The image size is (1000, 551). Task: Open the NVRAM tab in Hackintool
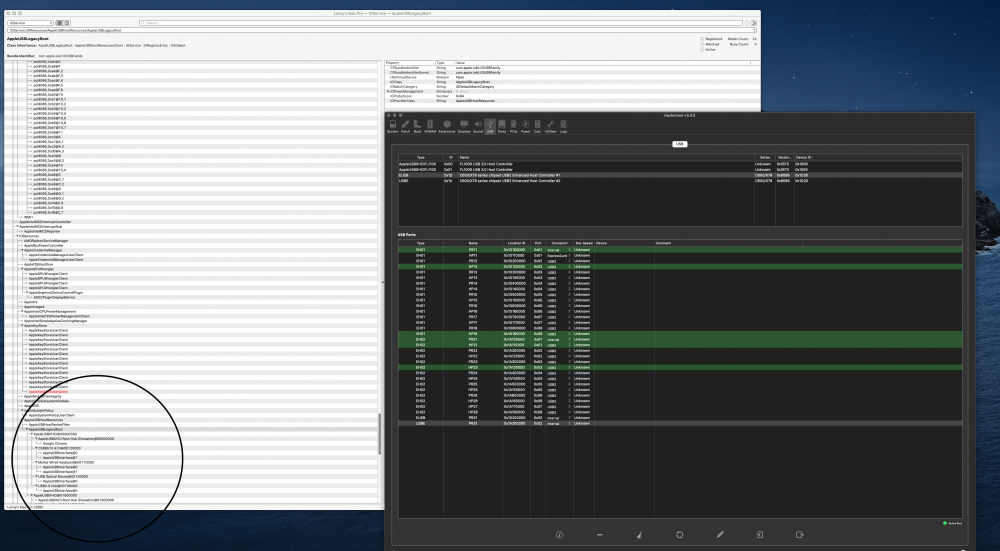coord(430,126)
